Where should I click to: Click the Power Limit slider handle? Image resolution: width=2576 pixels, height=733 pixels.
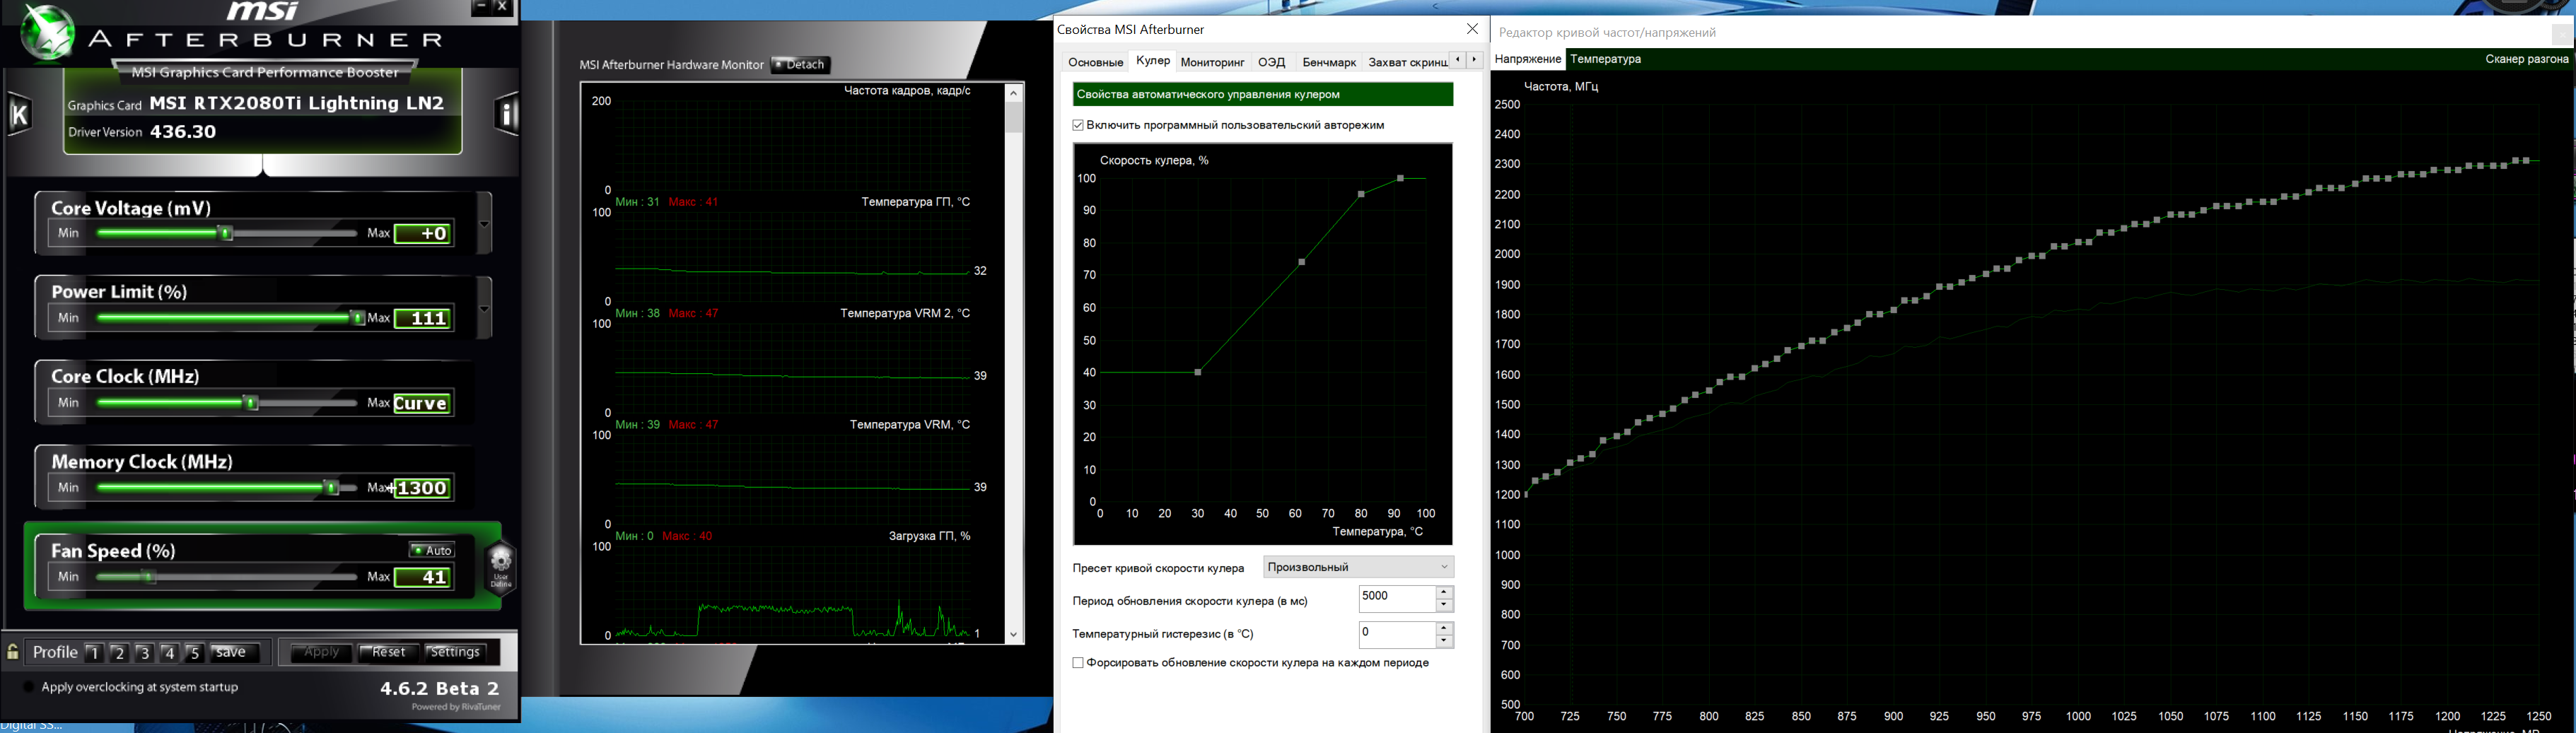357,319
